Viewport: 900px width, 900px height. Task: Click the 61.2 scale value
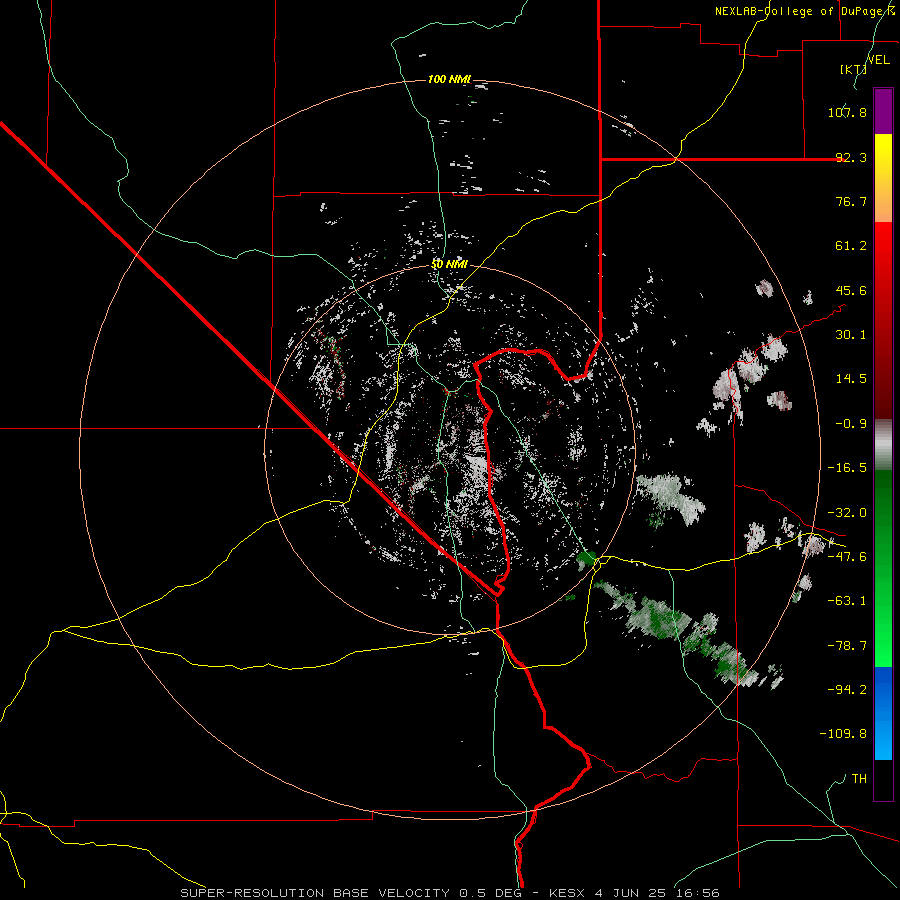[851, 246]
